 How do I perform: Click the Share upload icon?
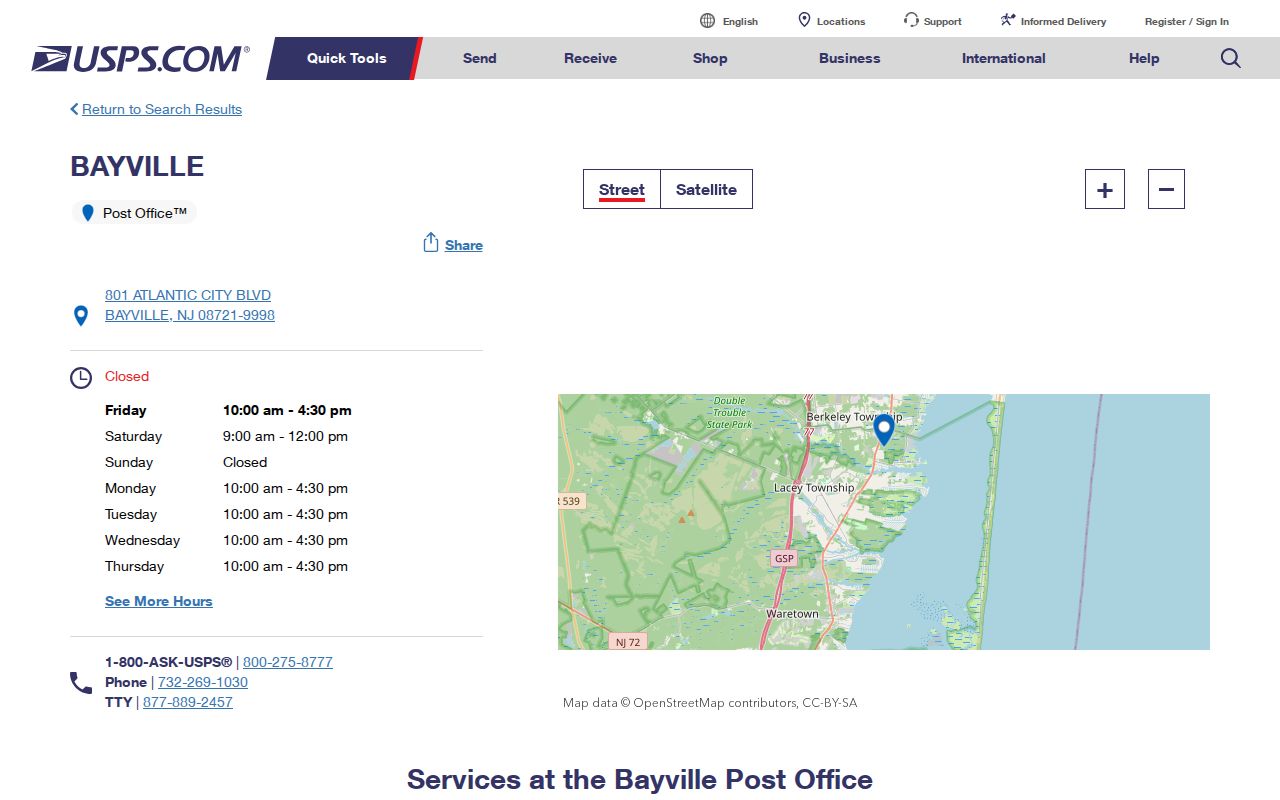coord(431,243)
